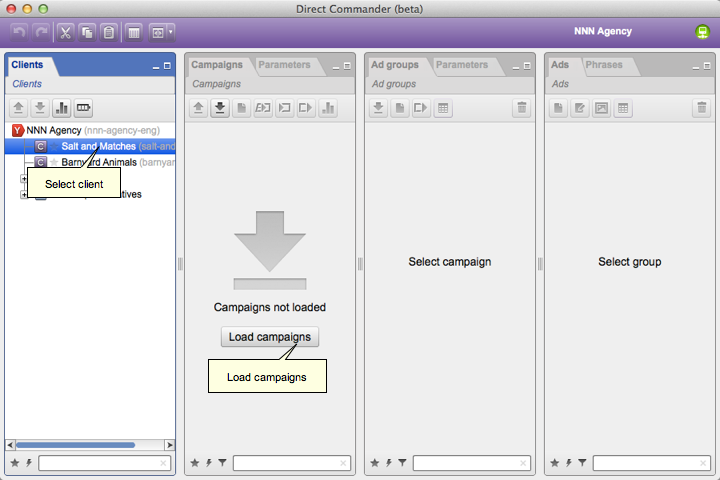This screenshot has width=720, height=480.
Task: Toggle the funnel filter below Campaigns panel
Action: point(223,463)
